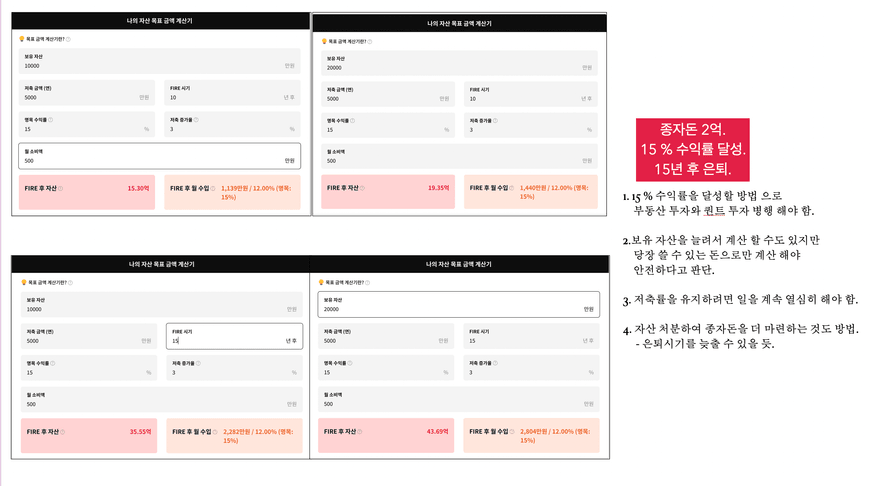Image resolution: width=870 pixels, height=486 pixels.
Task: Click the FIRE 후 자산 value 43.69억
Action: [x=438, y=432]
